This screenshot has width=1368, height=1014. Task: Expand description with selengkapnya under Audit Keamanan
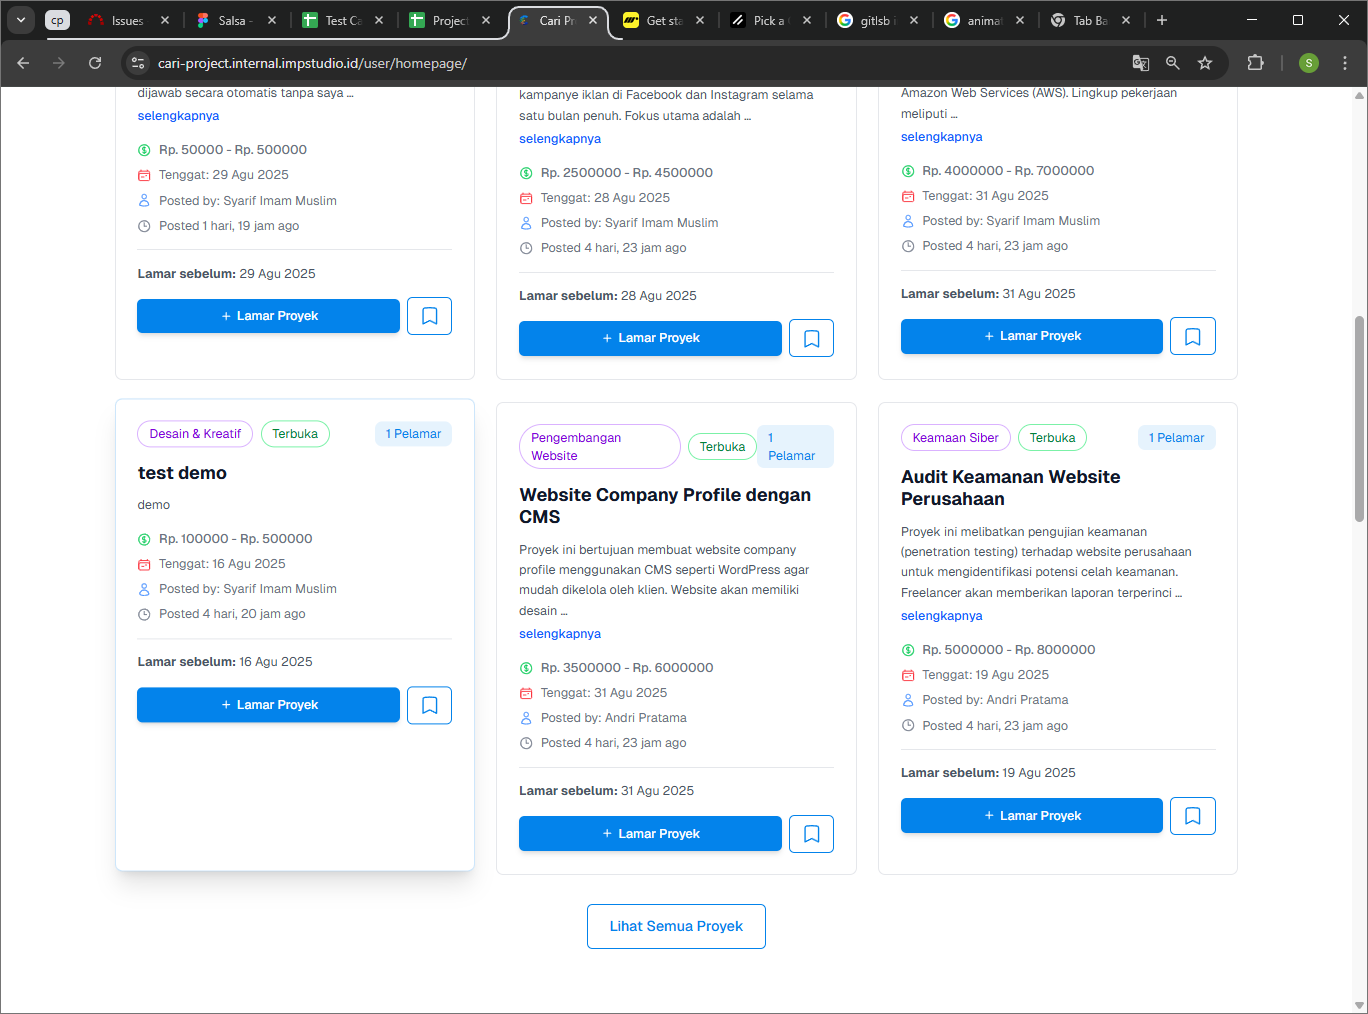tap(941, 616)
